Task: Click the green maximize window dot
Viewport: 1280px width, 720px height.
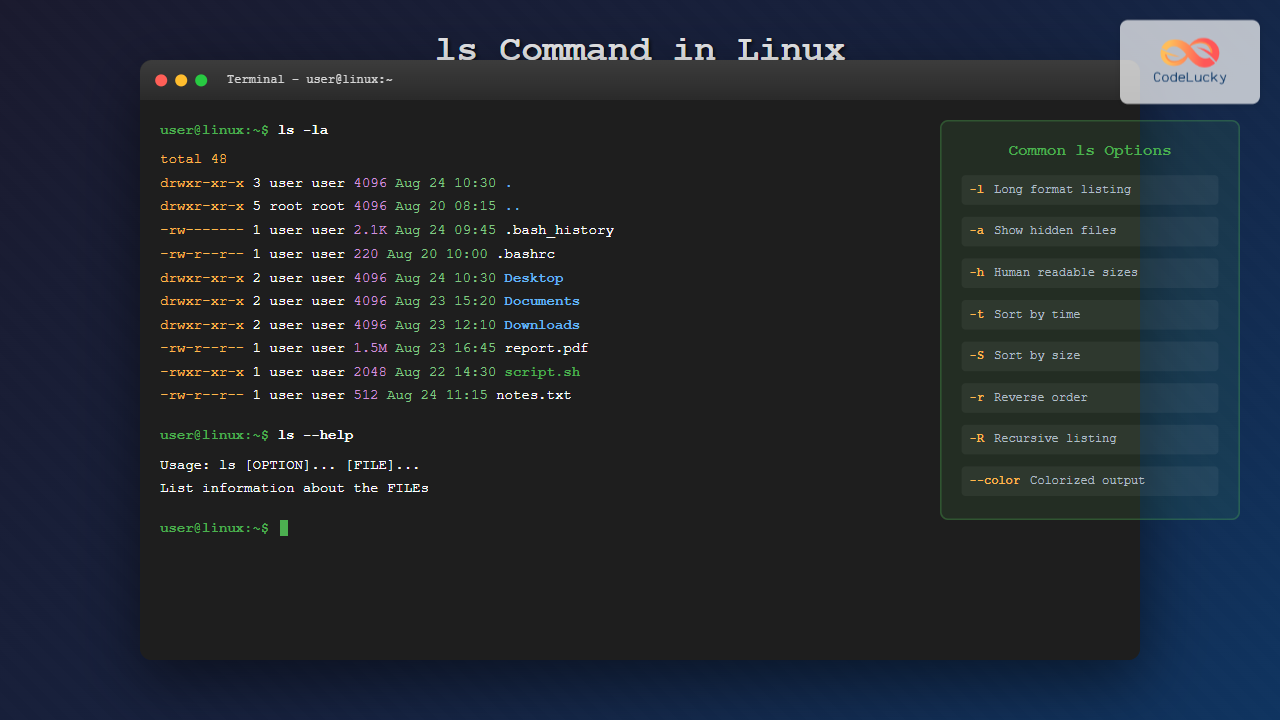Action: (201, 80)
